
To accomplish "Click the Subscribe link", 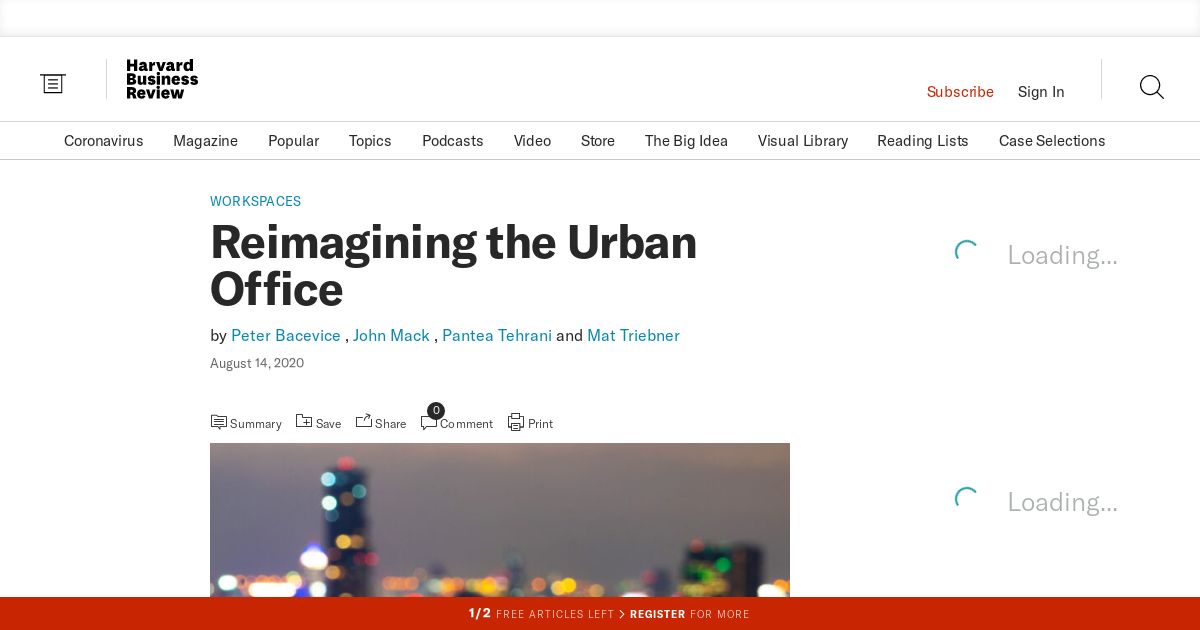I will pos(960,92).
